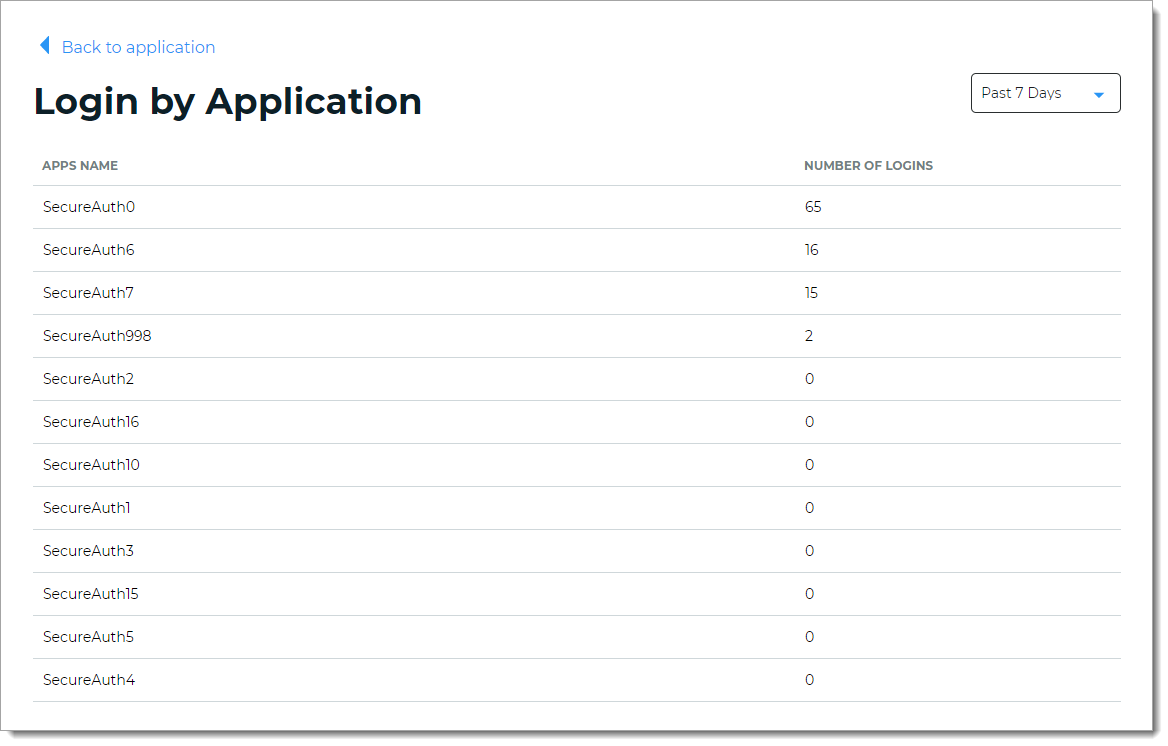This screenshot has height=746, width=1168.
Task: Click on the SecureAuth3 entry
Action: coord(88,551)
